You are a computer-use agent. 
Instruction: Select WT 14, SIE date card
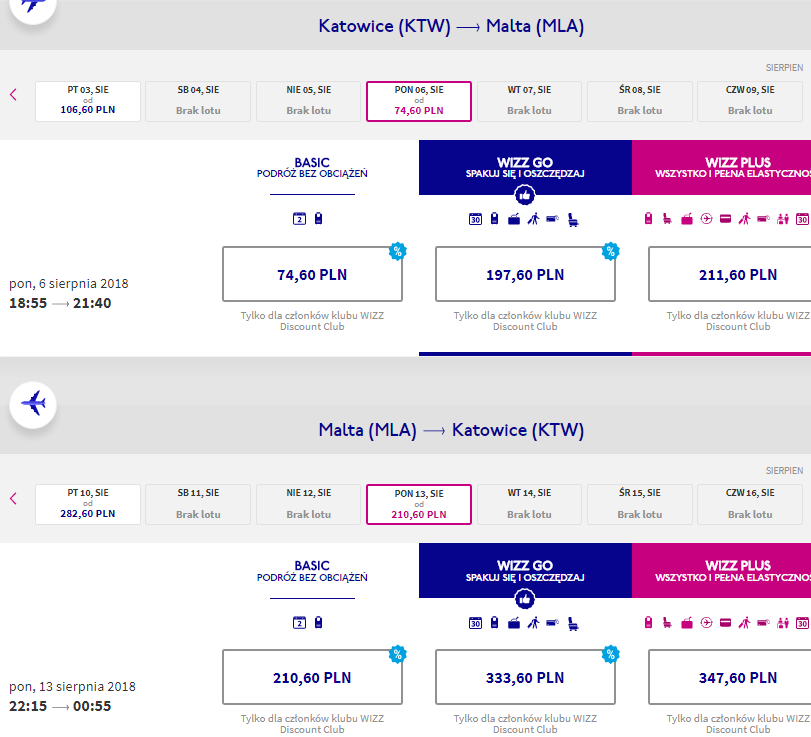529,504
